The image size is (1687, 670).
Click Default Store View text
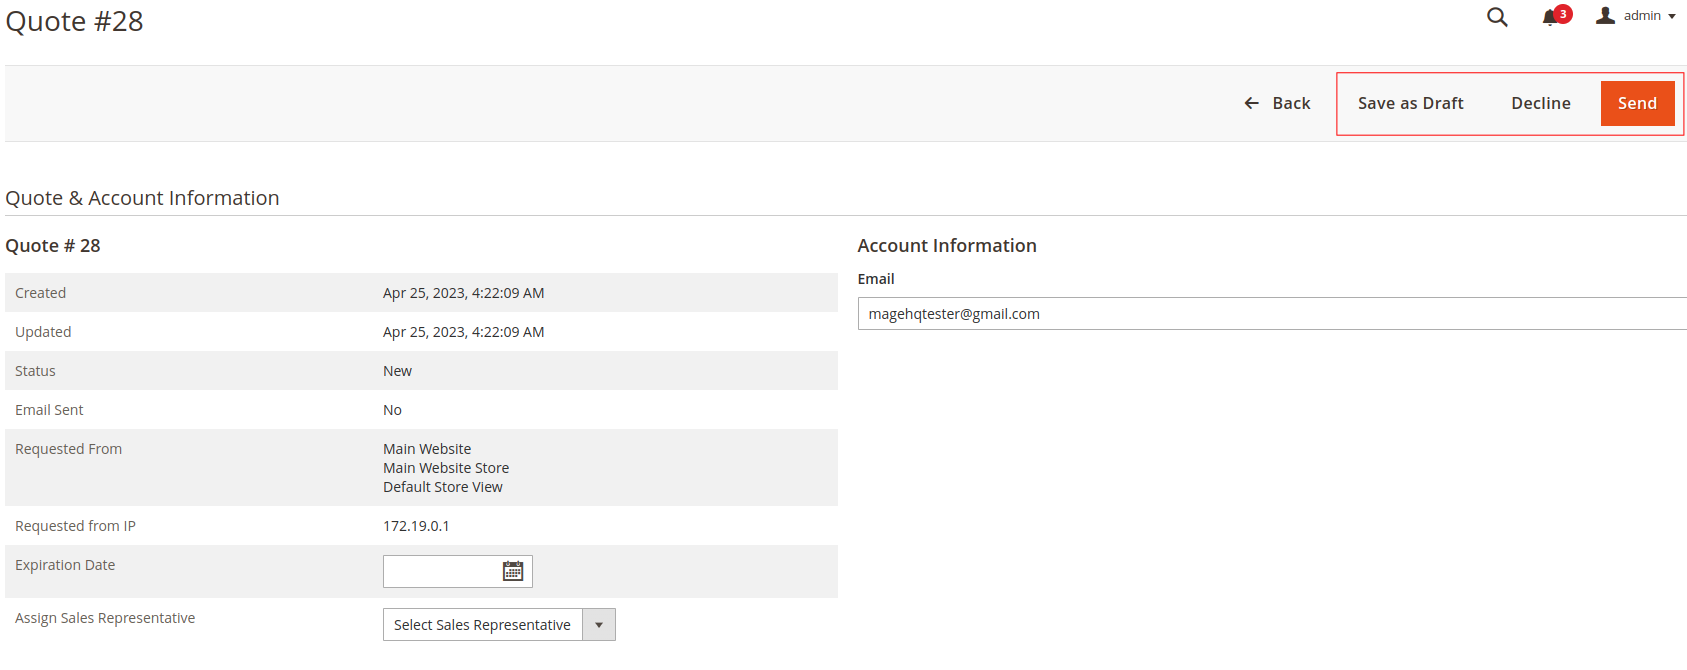click(x=443, y=487)
